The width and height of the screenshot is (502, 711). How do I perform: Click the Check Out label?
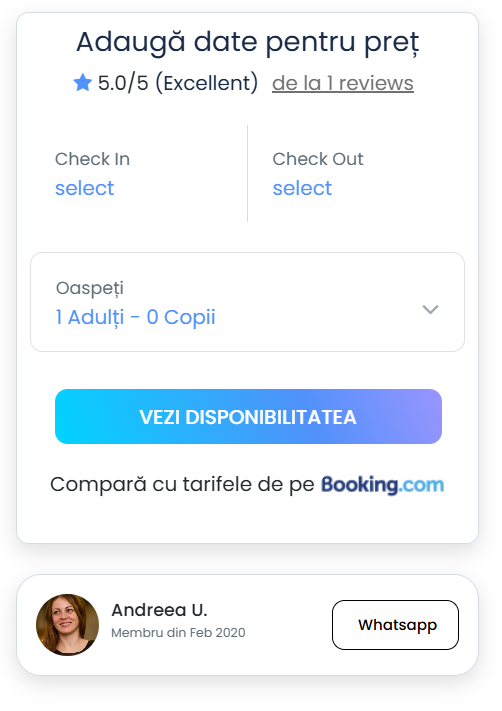click(x=318, y=159)
